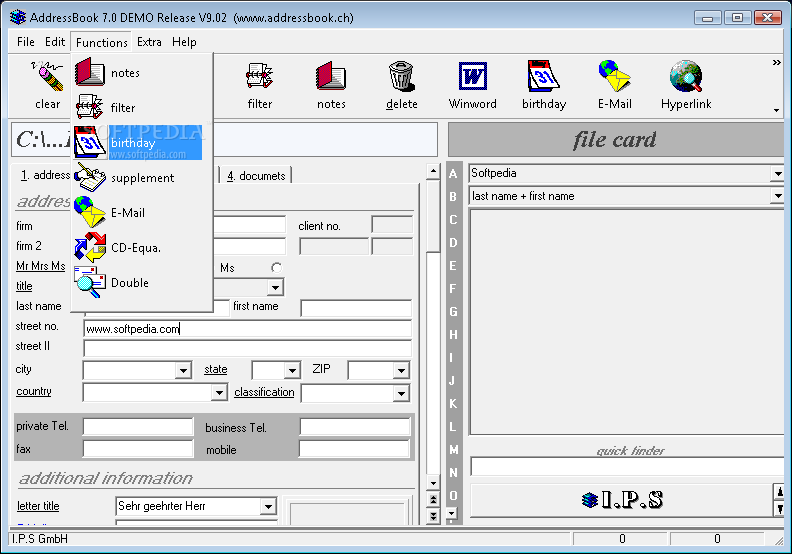Click the street II input field
The width and height of the screenshot is (792, 554).
248,348
